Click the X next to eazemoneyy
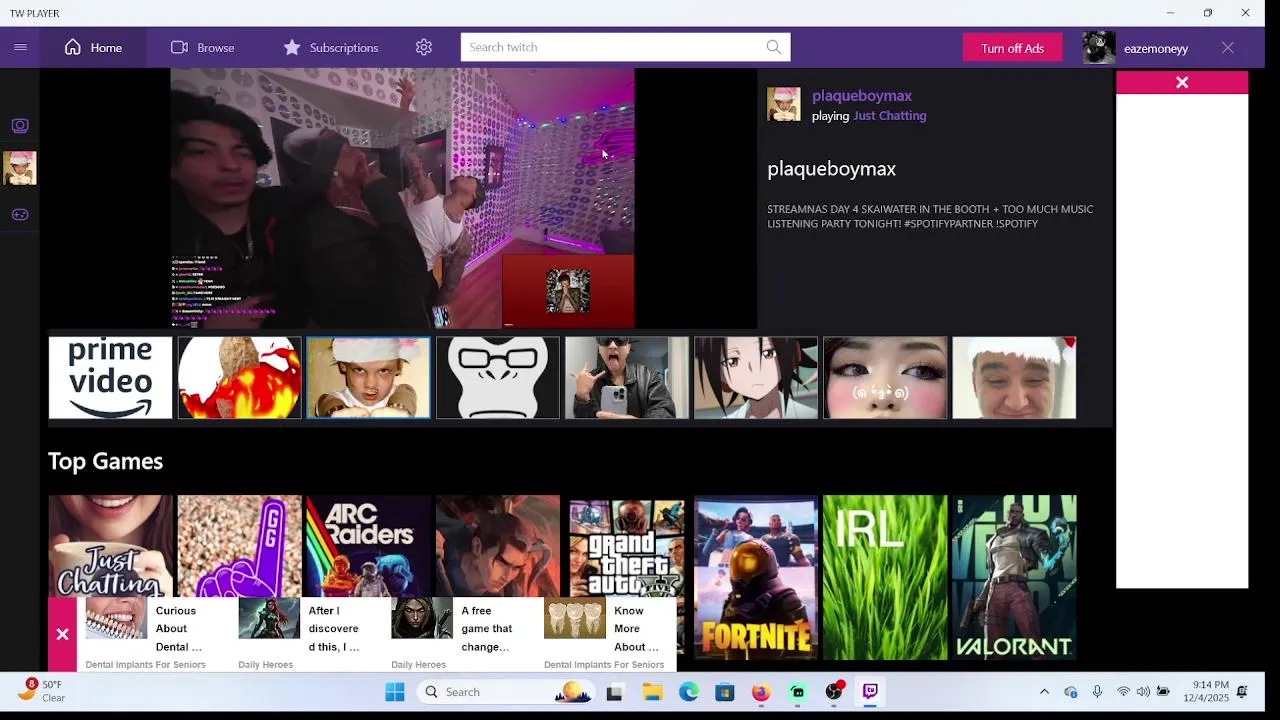Viewport: 1280px width, 720px height. click(x=1228, y=48)
